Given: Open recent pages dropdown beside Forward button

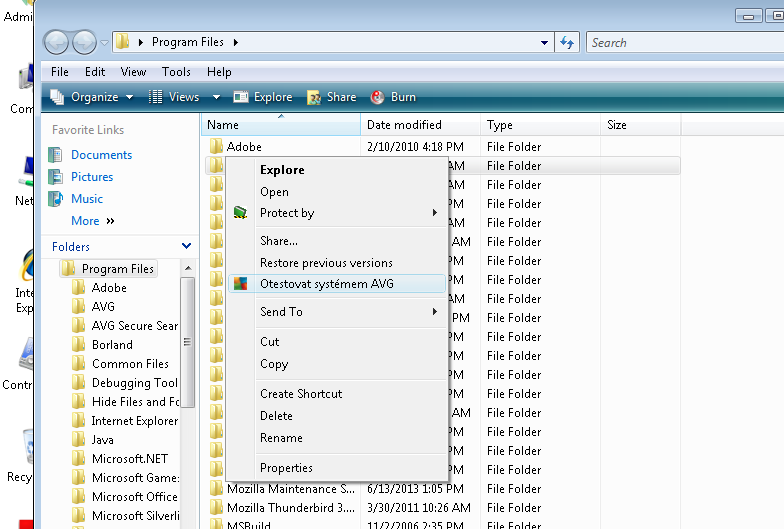Looking at the screenshot, I should [x=104, y=43].
